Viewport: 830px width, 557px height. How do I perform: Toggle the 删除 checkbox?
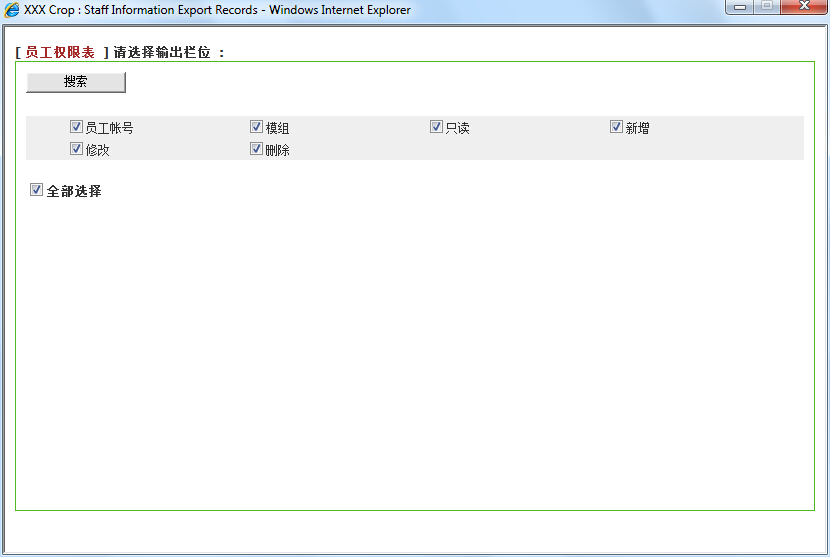[x=256, y=149]
